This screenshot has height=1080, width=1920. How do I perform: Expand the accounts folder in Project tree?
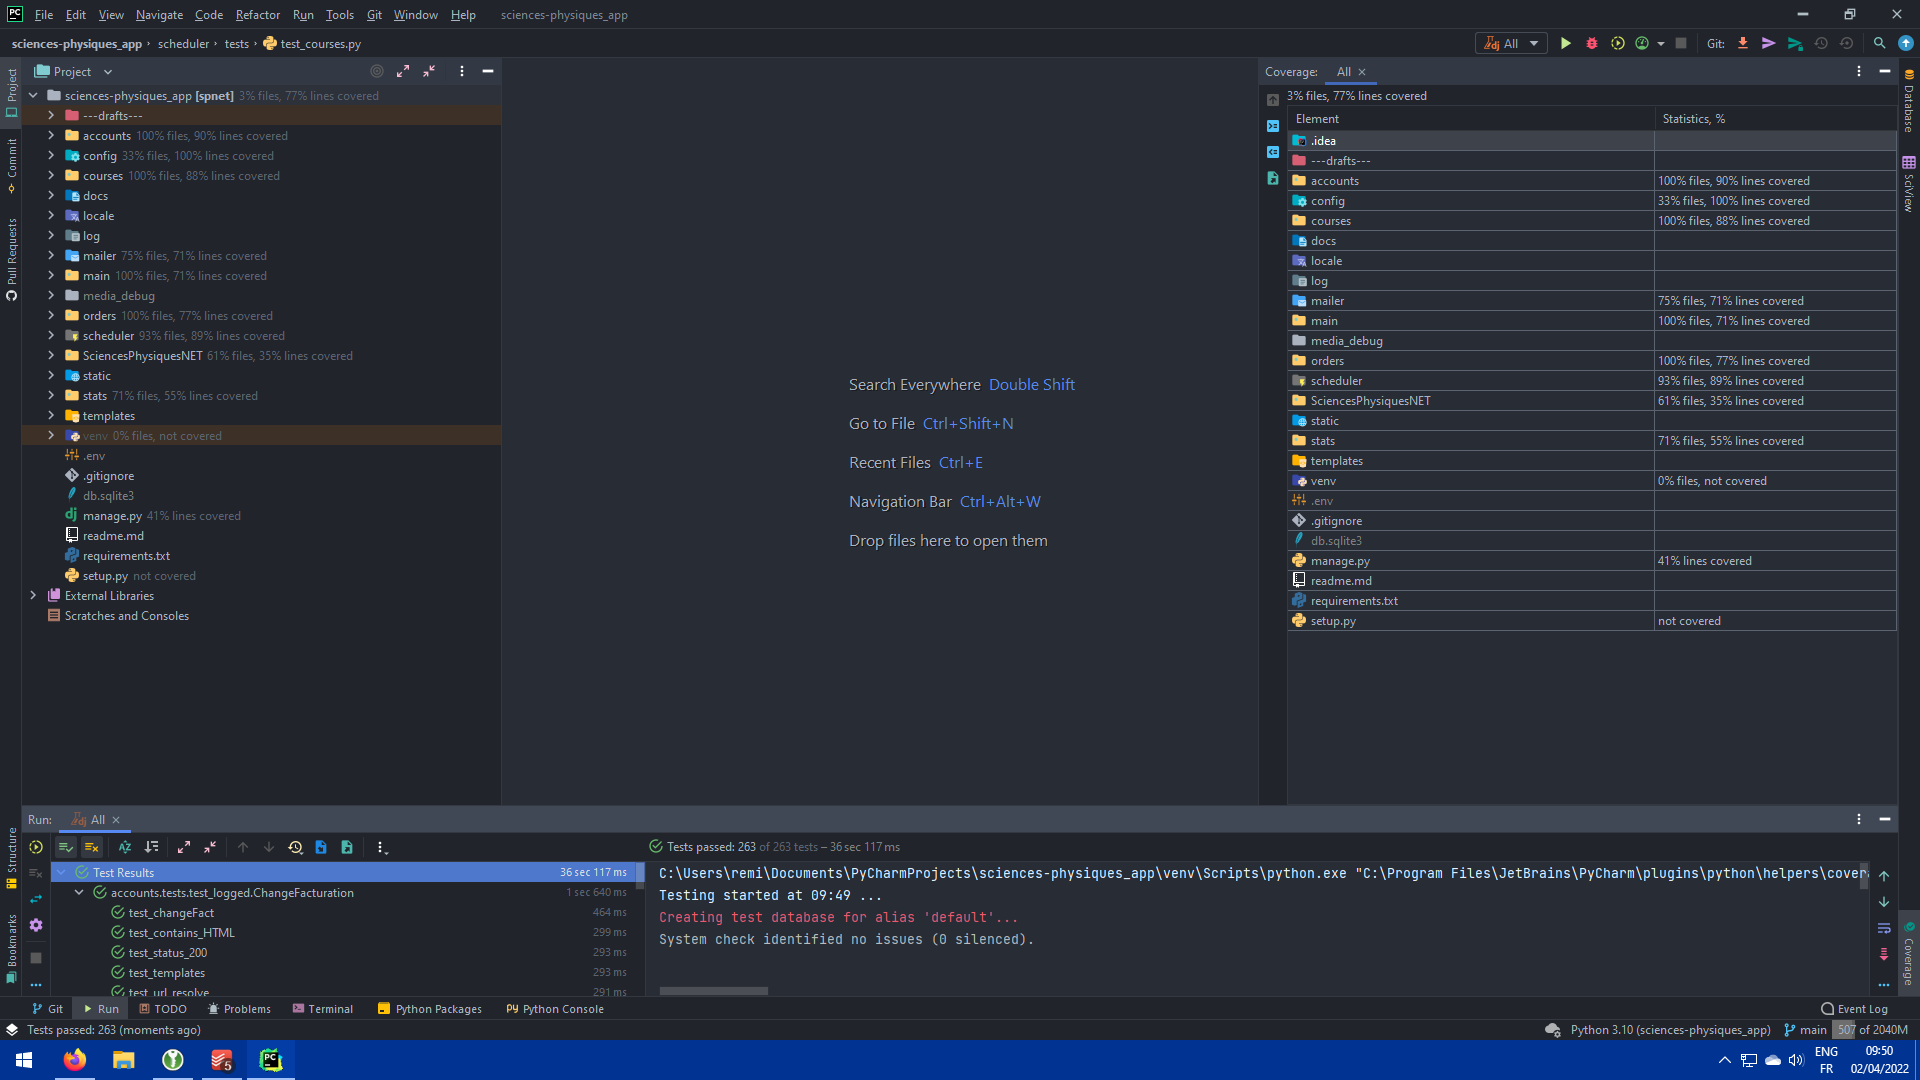tap(51, 135)
